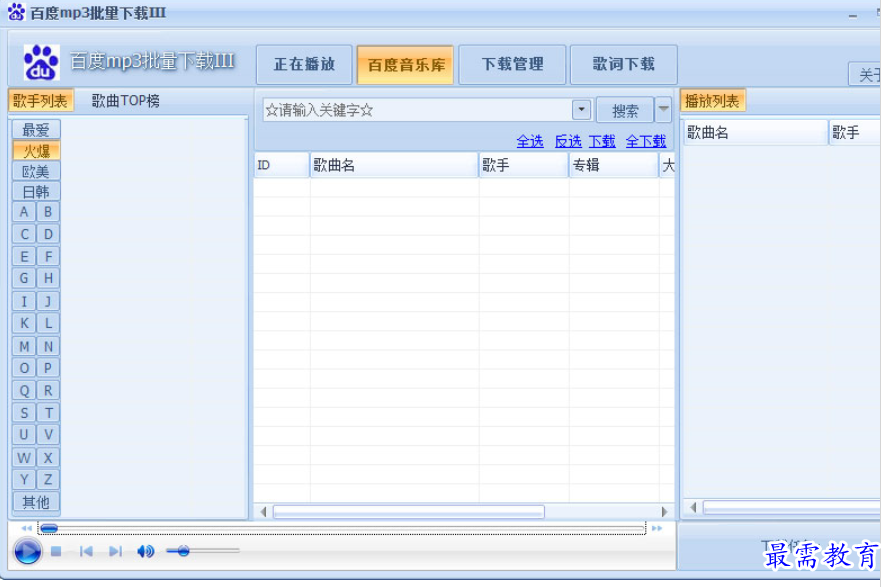Fast-forward using the right double-arrow icon

point(657,528)
